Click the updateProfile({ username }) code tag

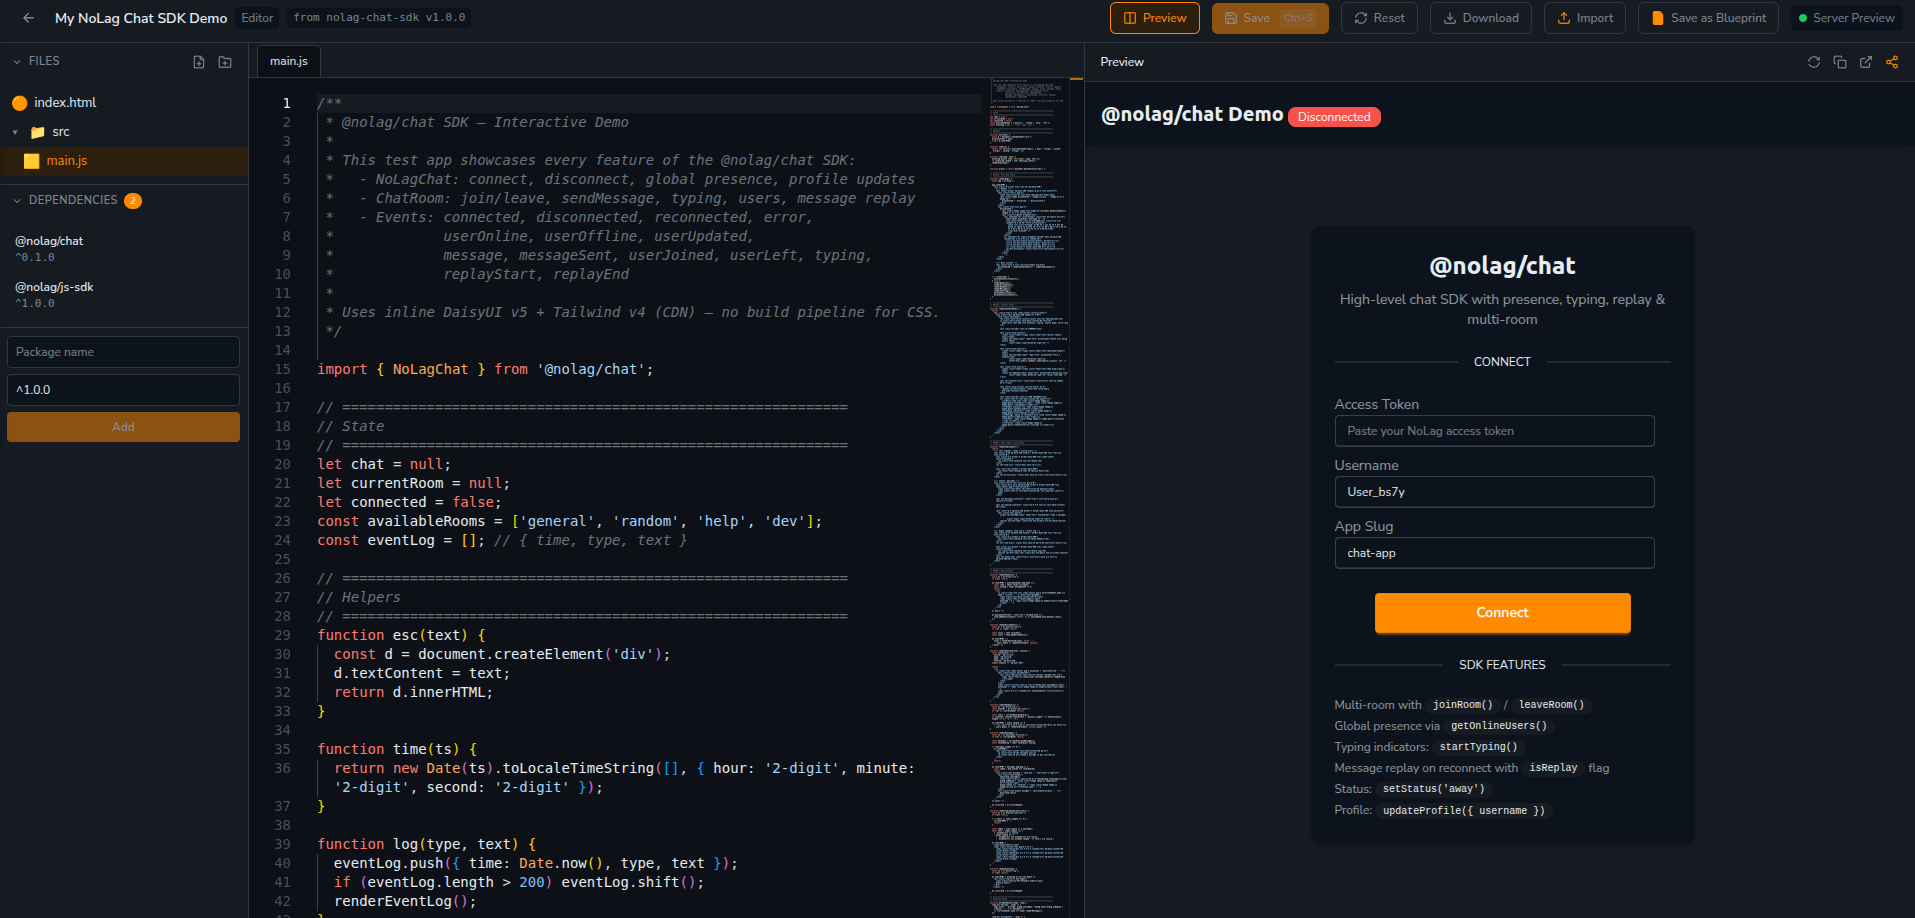pos(1464,811)
